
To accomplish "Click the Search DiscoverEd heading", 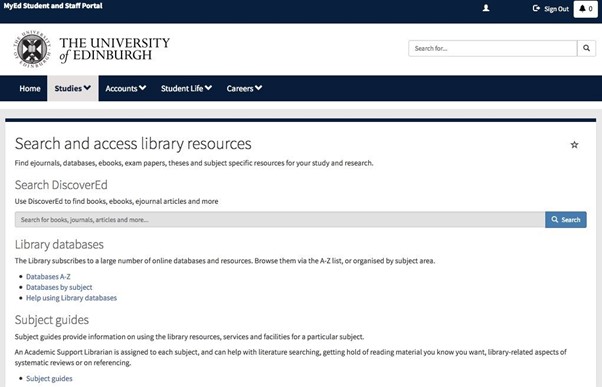I will [61, 185].
